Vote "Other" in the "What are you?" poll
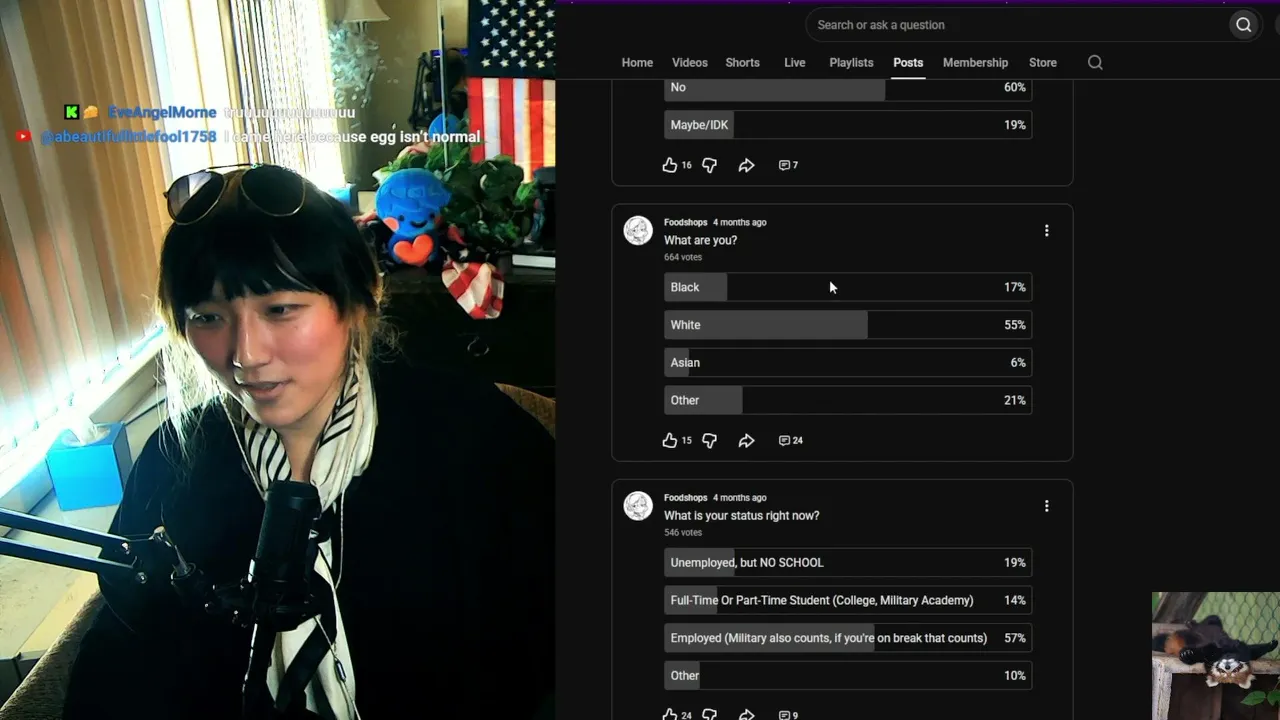 pyautogui.click(x=848, y=400)
